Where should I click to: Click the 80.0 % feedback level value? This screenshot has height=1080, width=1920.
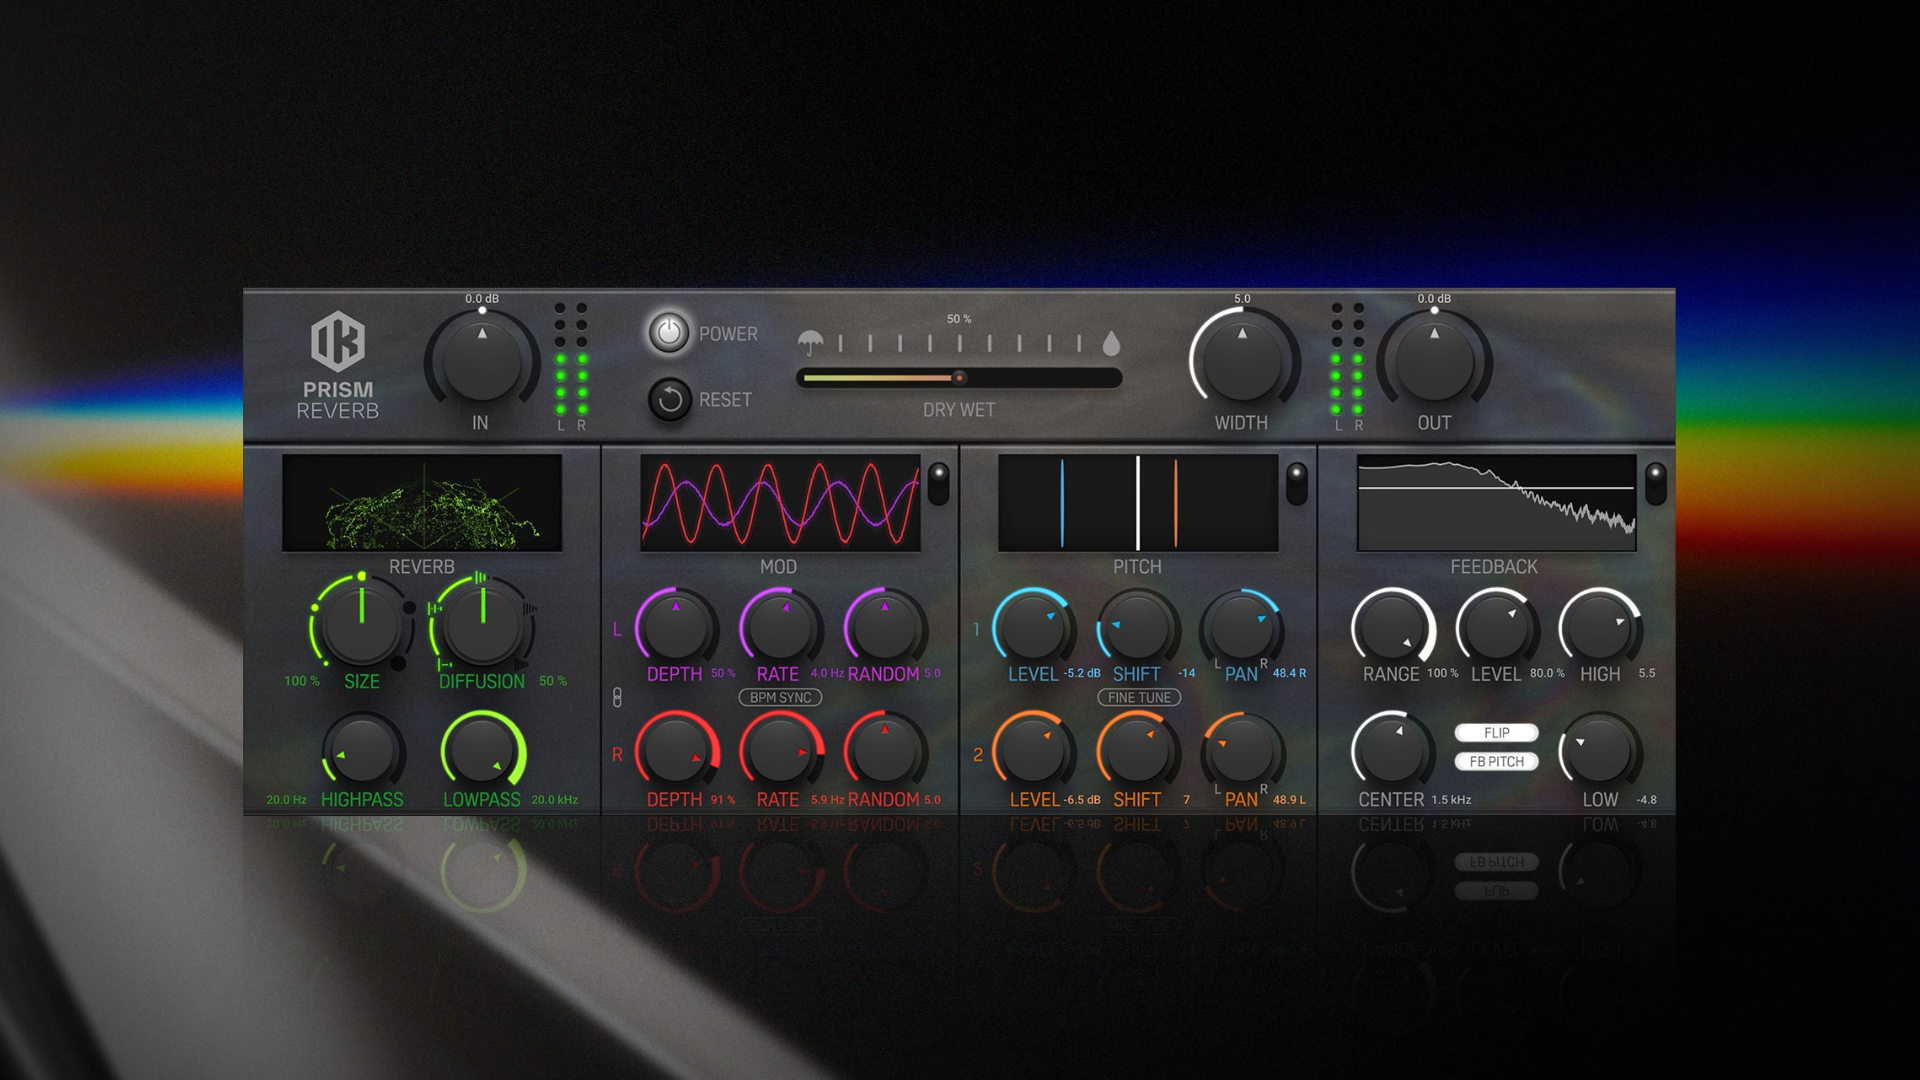(1547, 673)
